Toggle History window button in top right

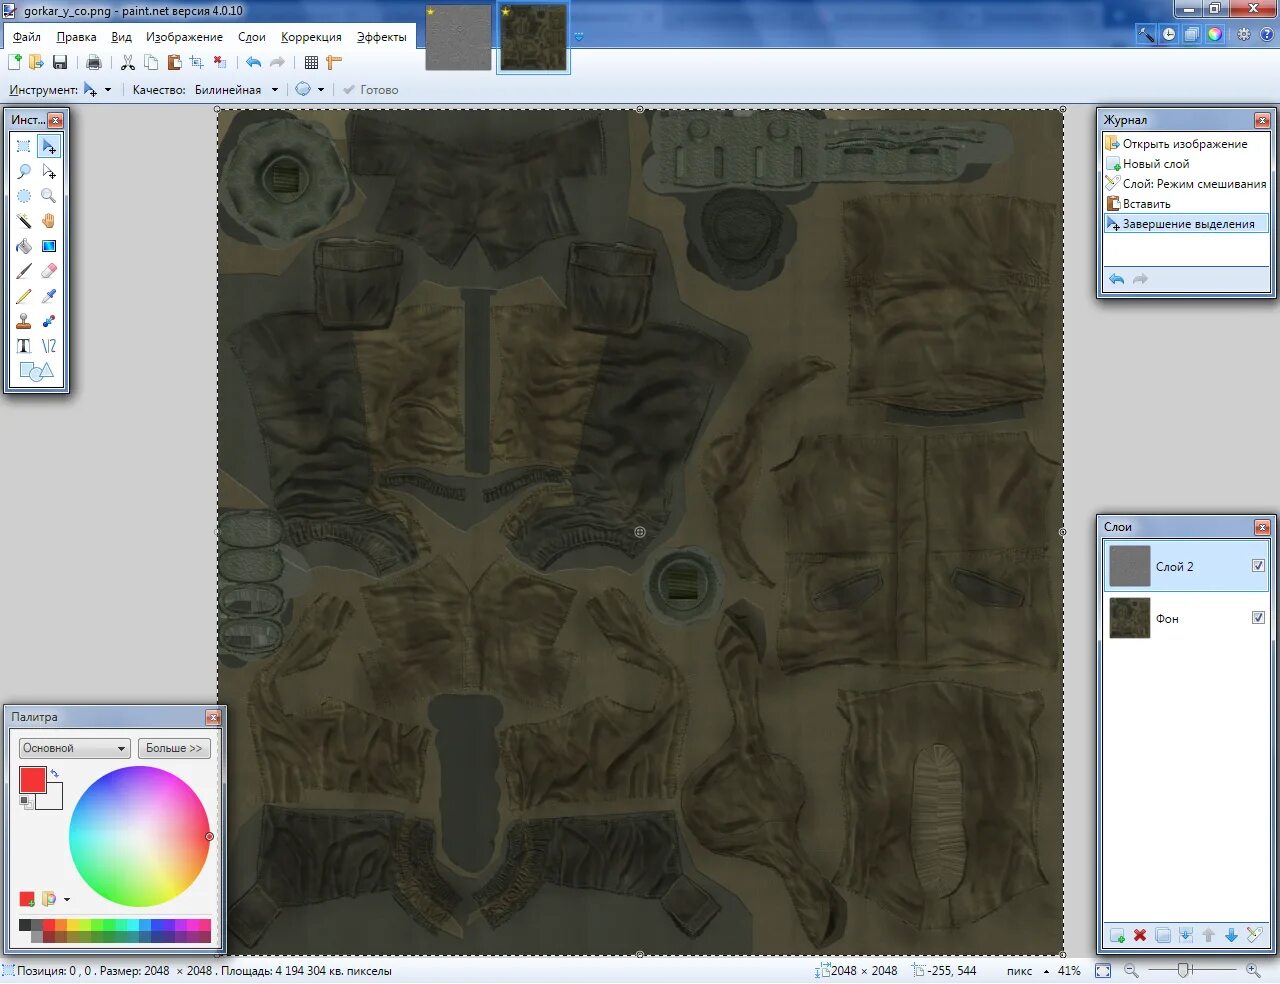[x=1169, y=34]
